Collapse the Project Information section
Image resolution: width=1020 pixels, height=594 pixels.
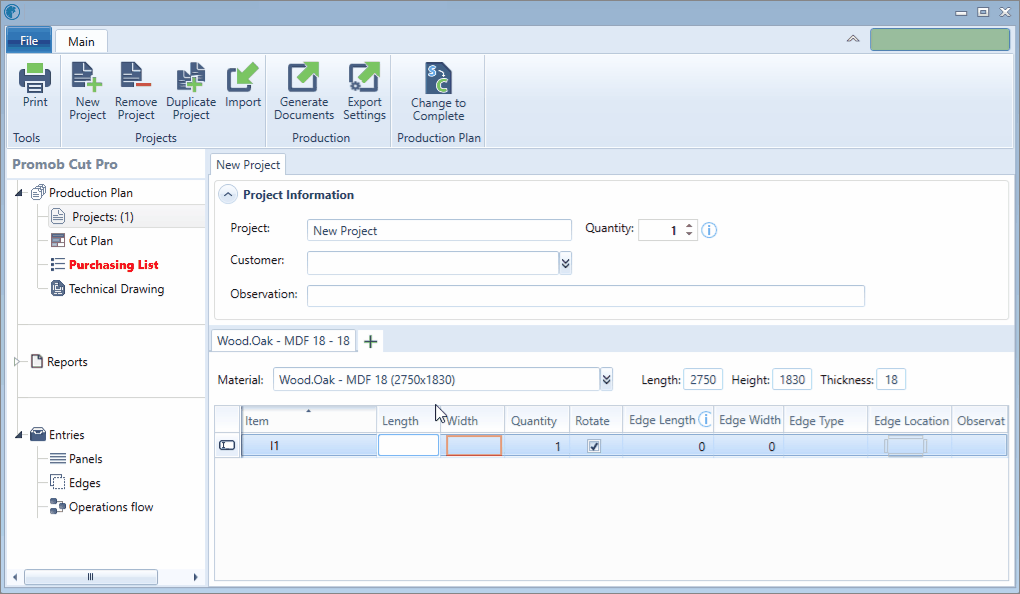tap(228, 195)
